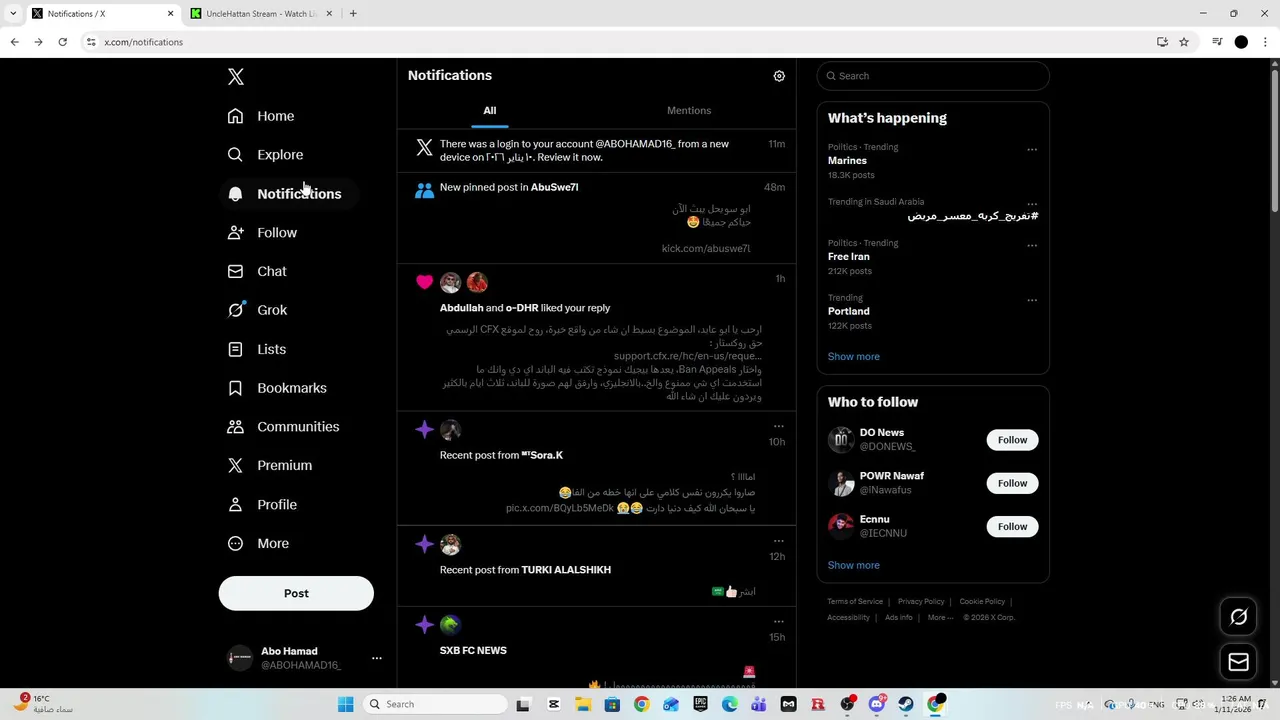The image size is (1280, 720).
Task: Click in the X Search field
Action: pos(933,76)
